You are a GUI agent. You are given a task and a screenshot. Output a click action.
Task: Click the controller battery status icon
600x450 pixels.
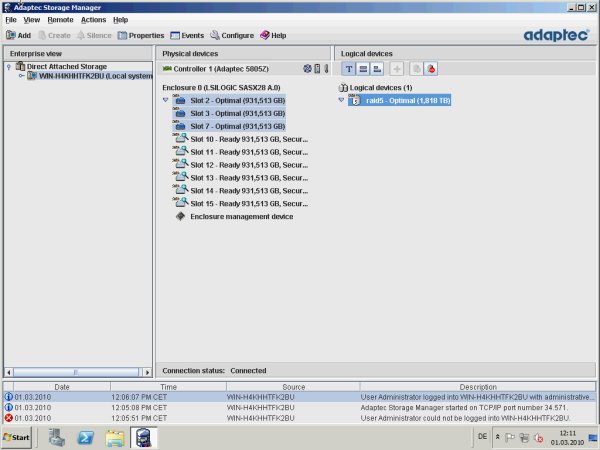click(317, 68)
